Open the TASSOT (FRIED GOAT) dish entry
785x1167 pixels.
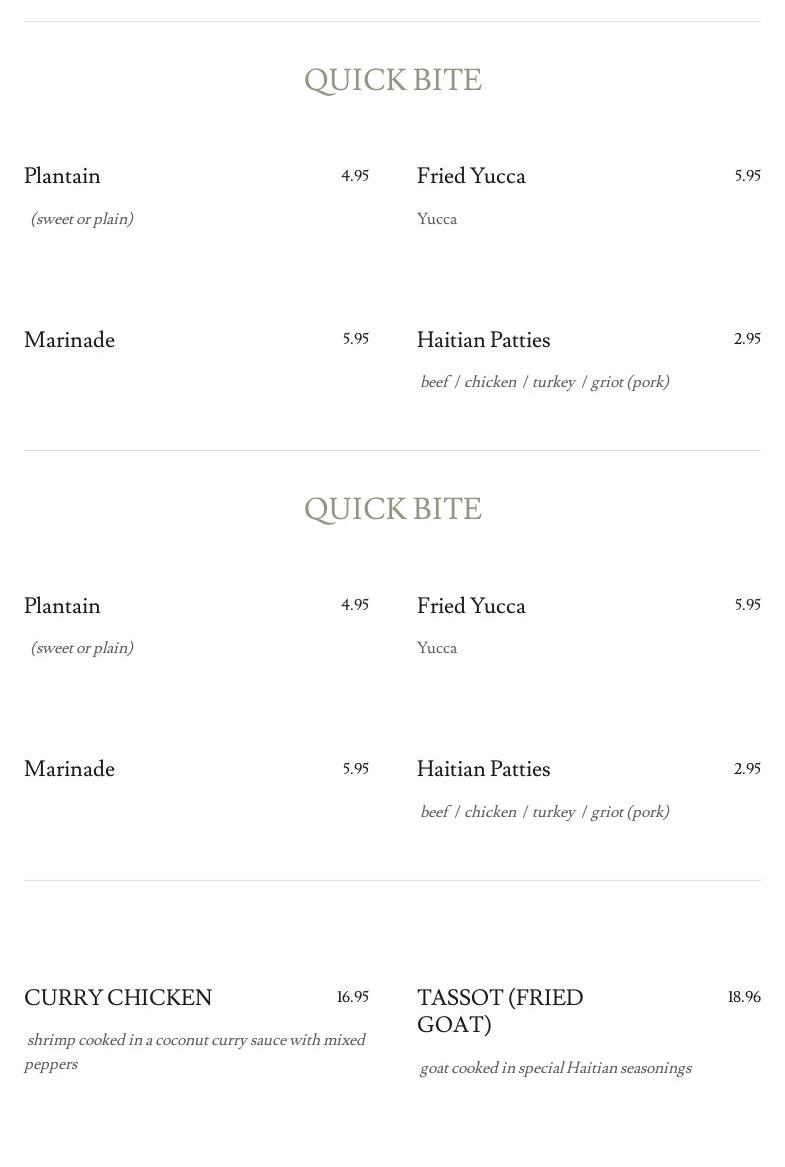pyautogui.click(x=500, y=1011)
